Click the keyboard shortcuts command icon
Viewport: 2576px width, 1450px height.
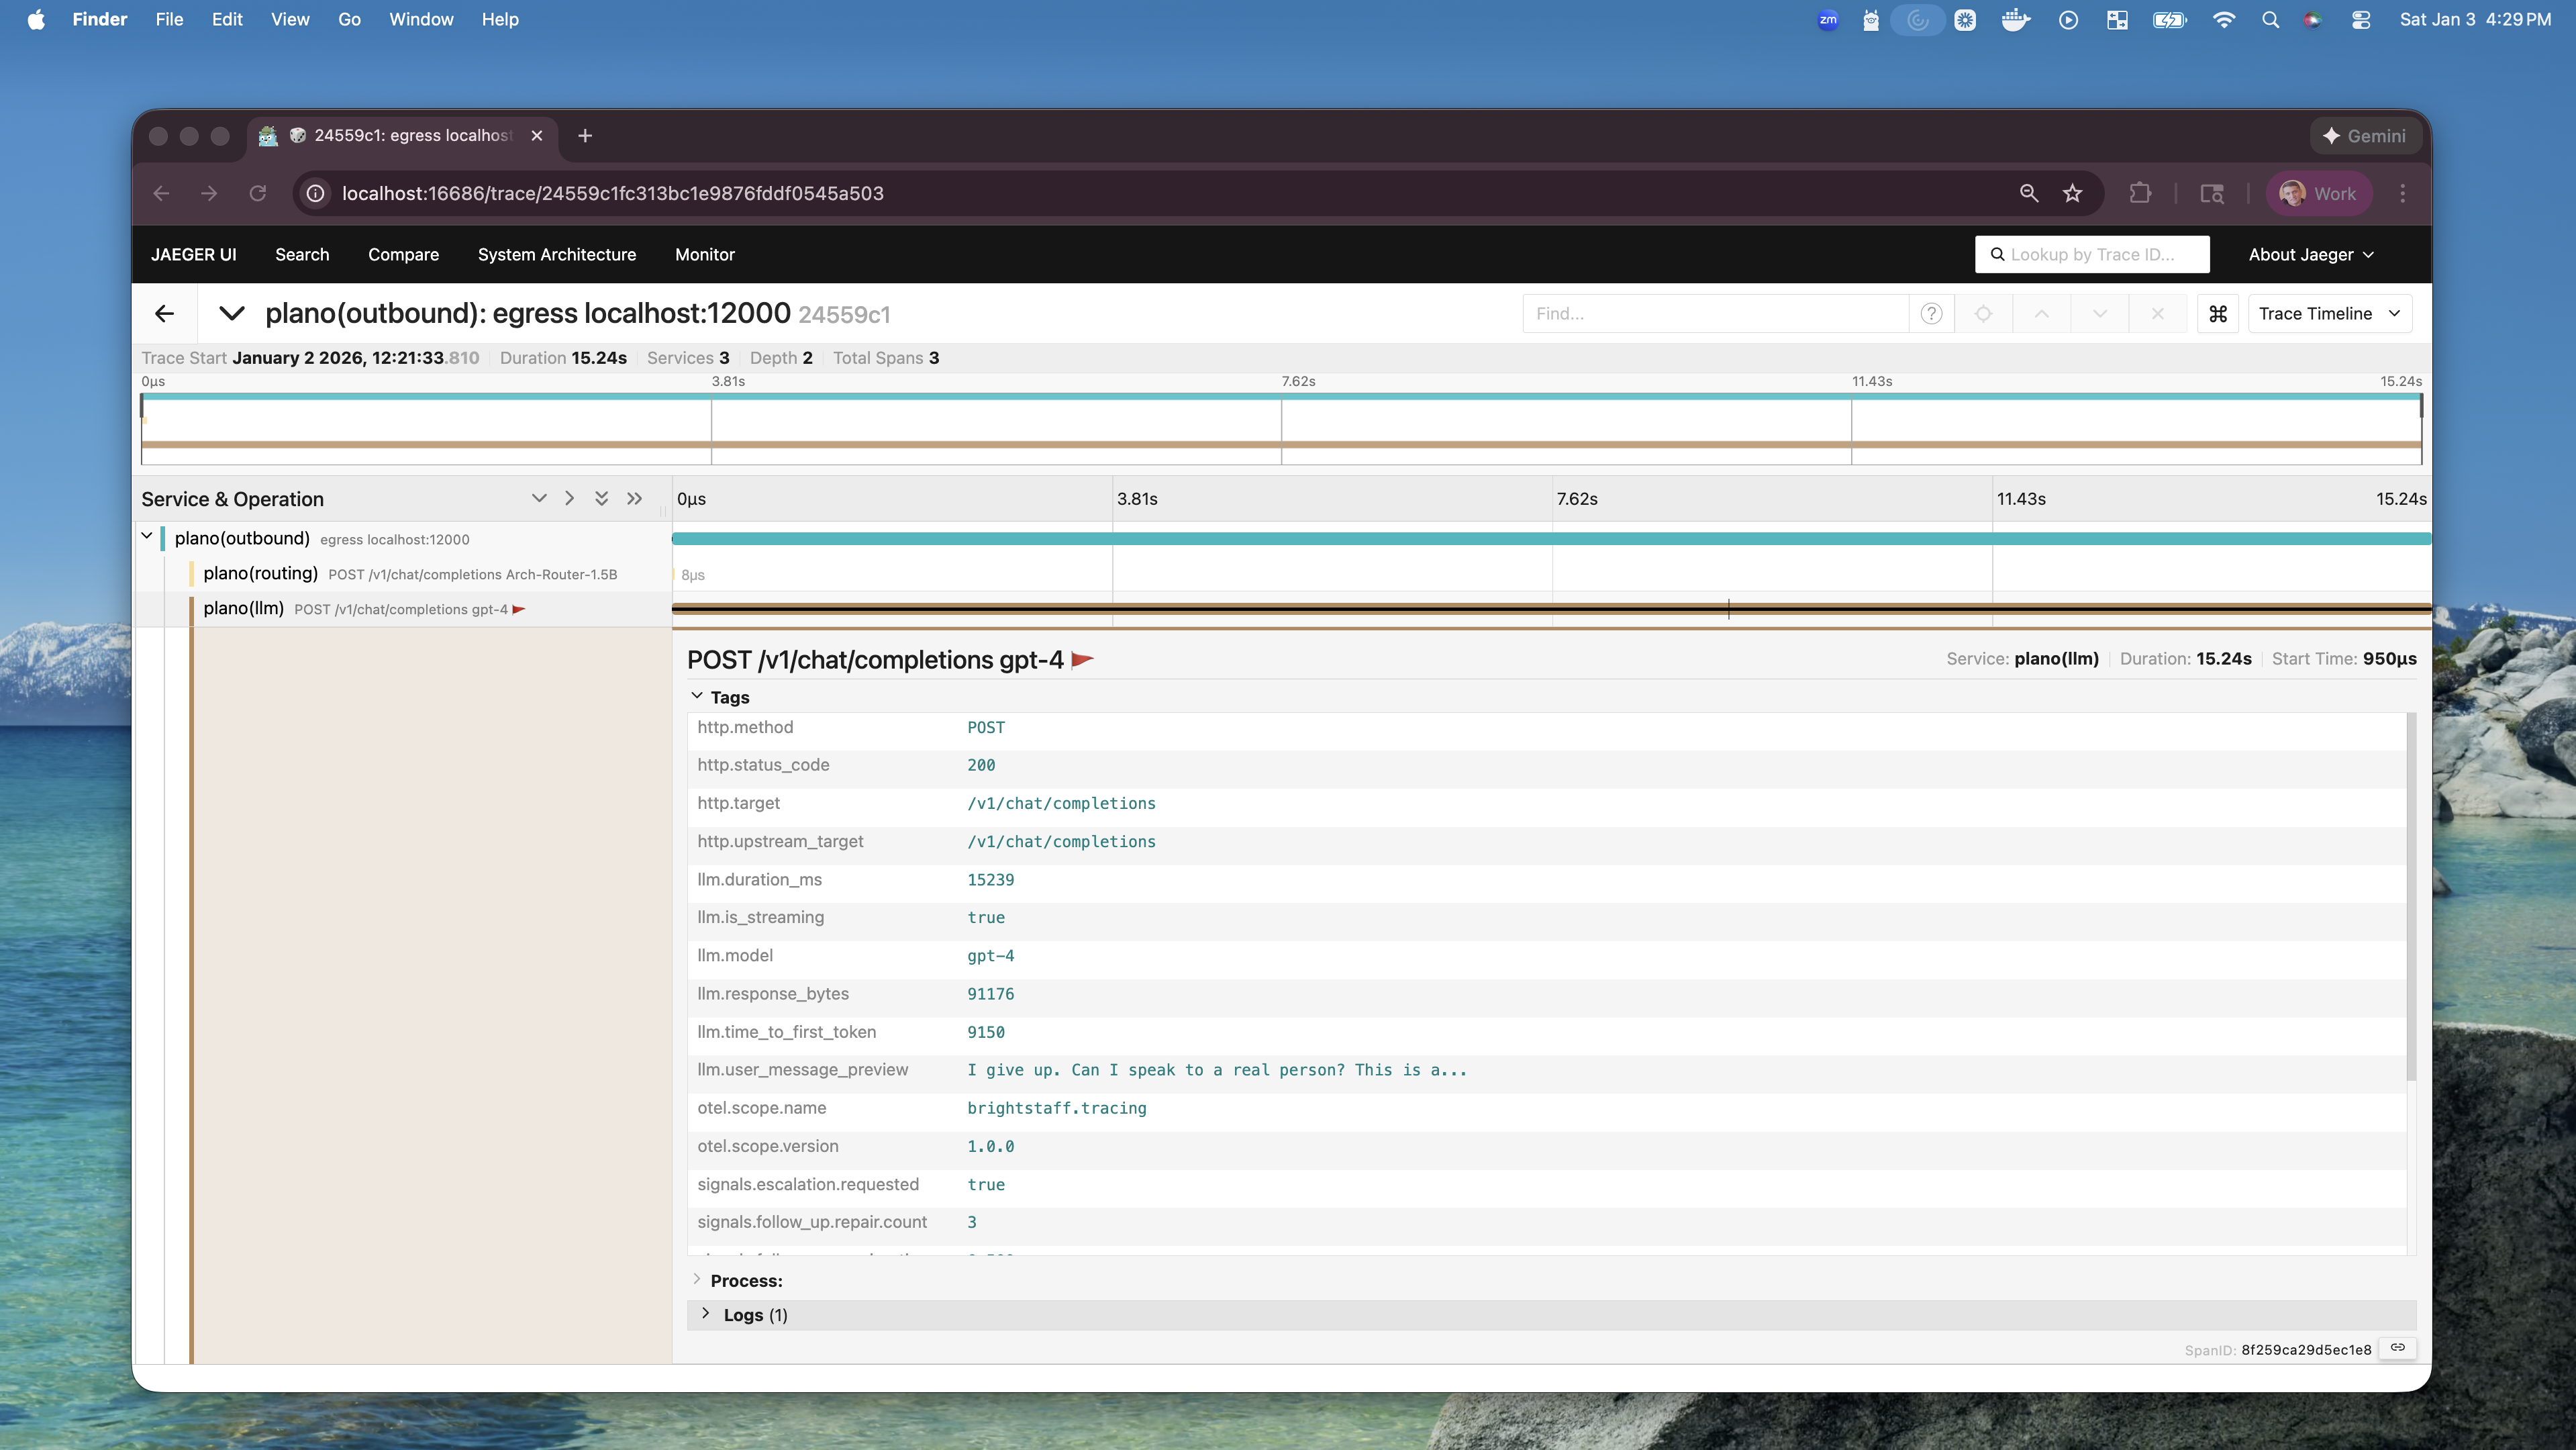[x=2217, y=314]
